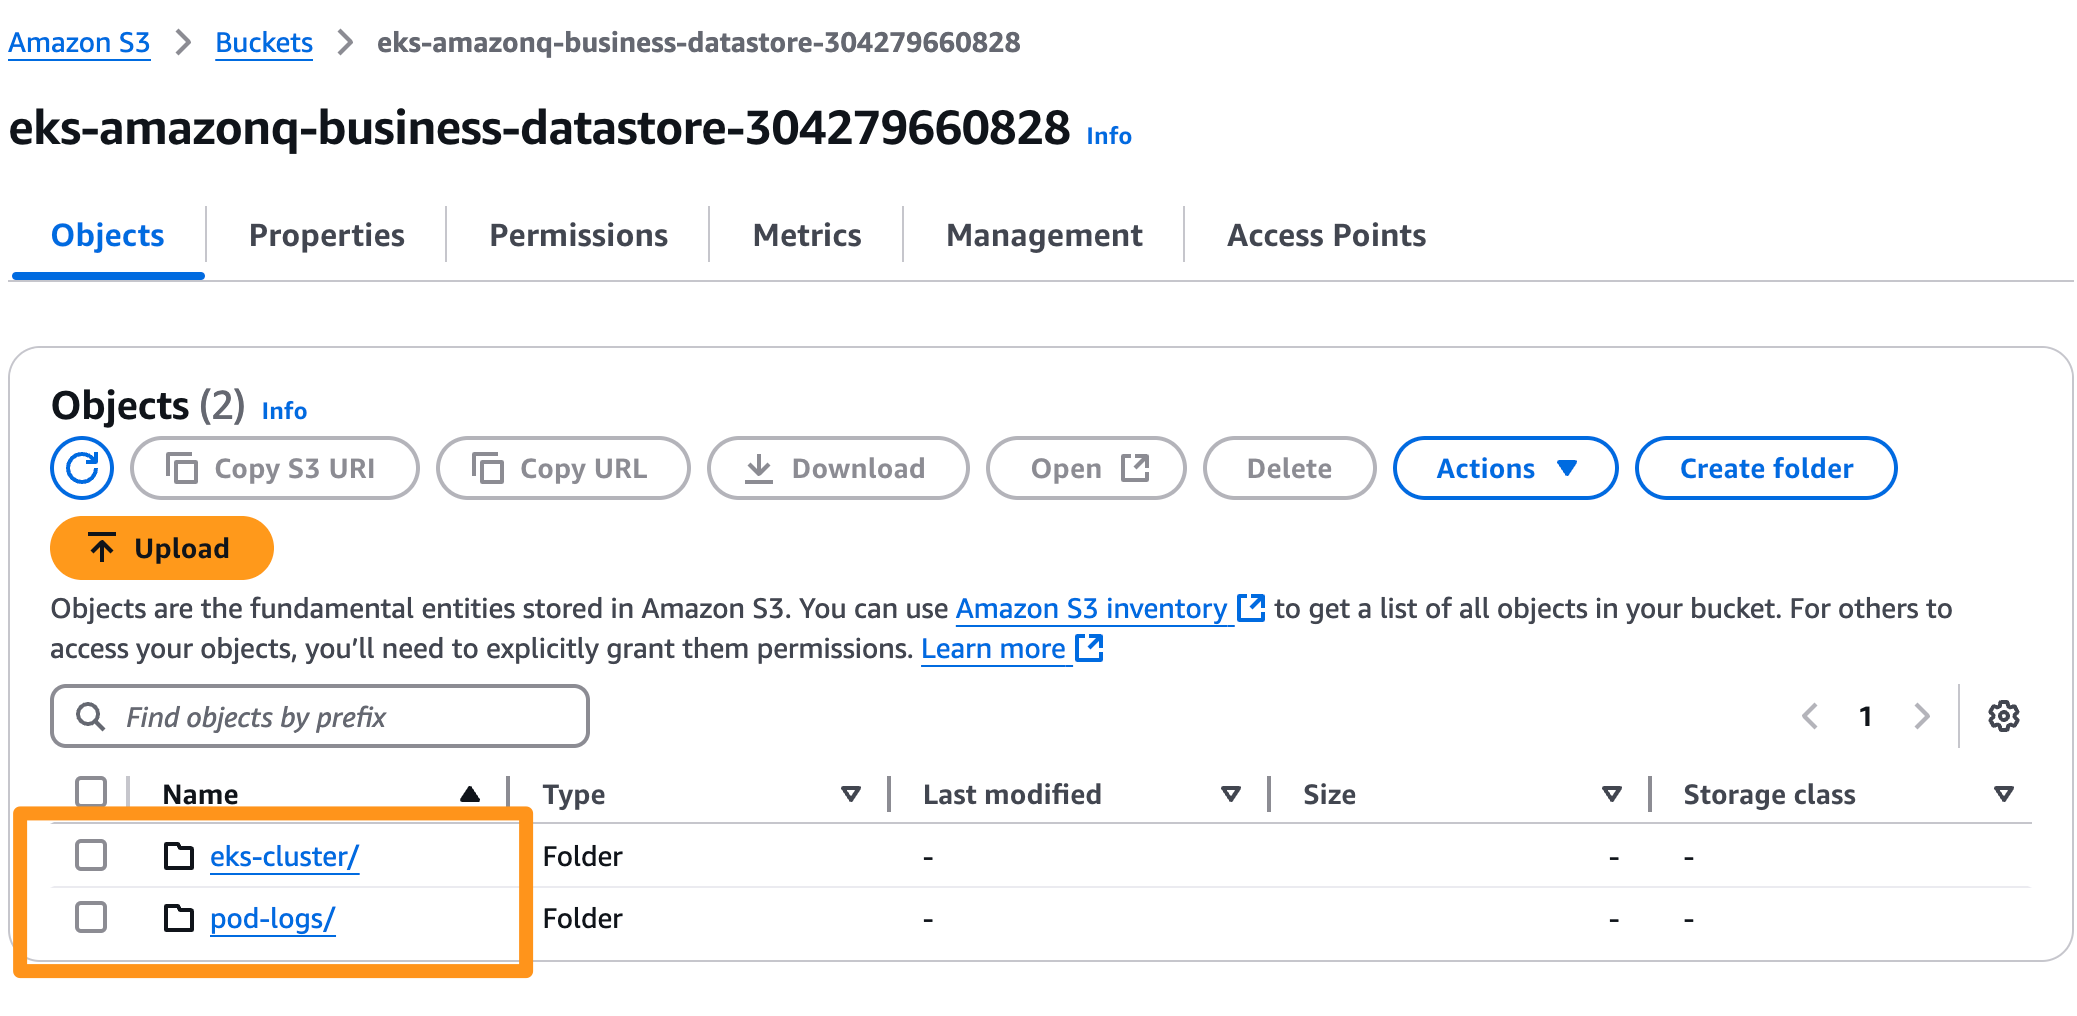Switch to the Permissions tab

578,235
